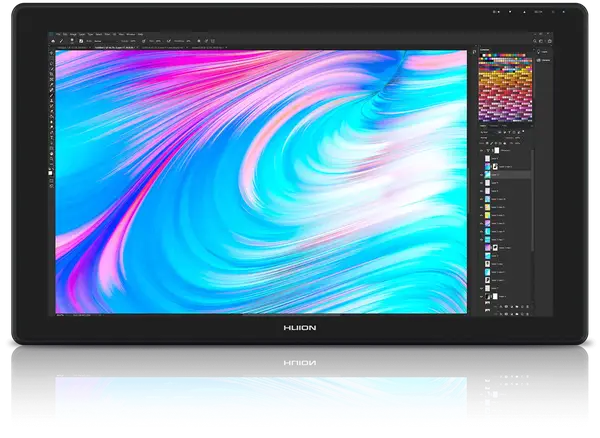The width and height of the screenshot is (600, 438).
Task: Switch to the Channels tab
Action: tap(494, 125)
